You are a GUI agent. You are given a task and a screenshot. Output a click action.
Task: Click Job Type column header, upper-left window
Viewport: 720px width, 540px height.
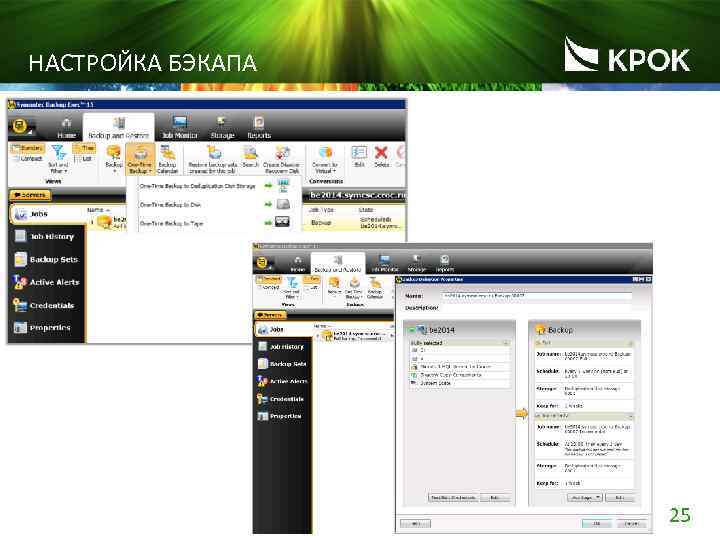click(x=321, y=210)
